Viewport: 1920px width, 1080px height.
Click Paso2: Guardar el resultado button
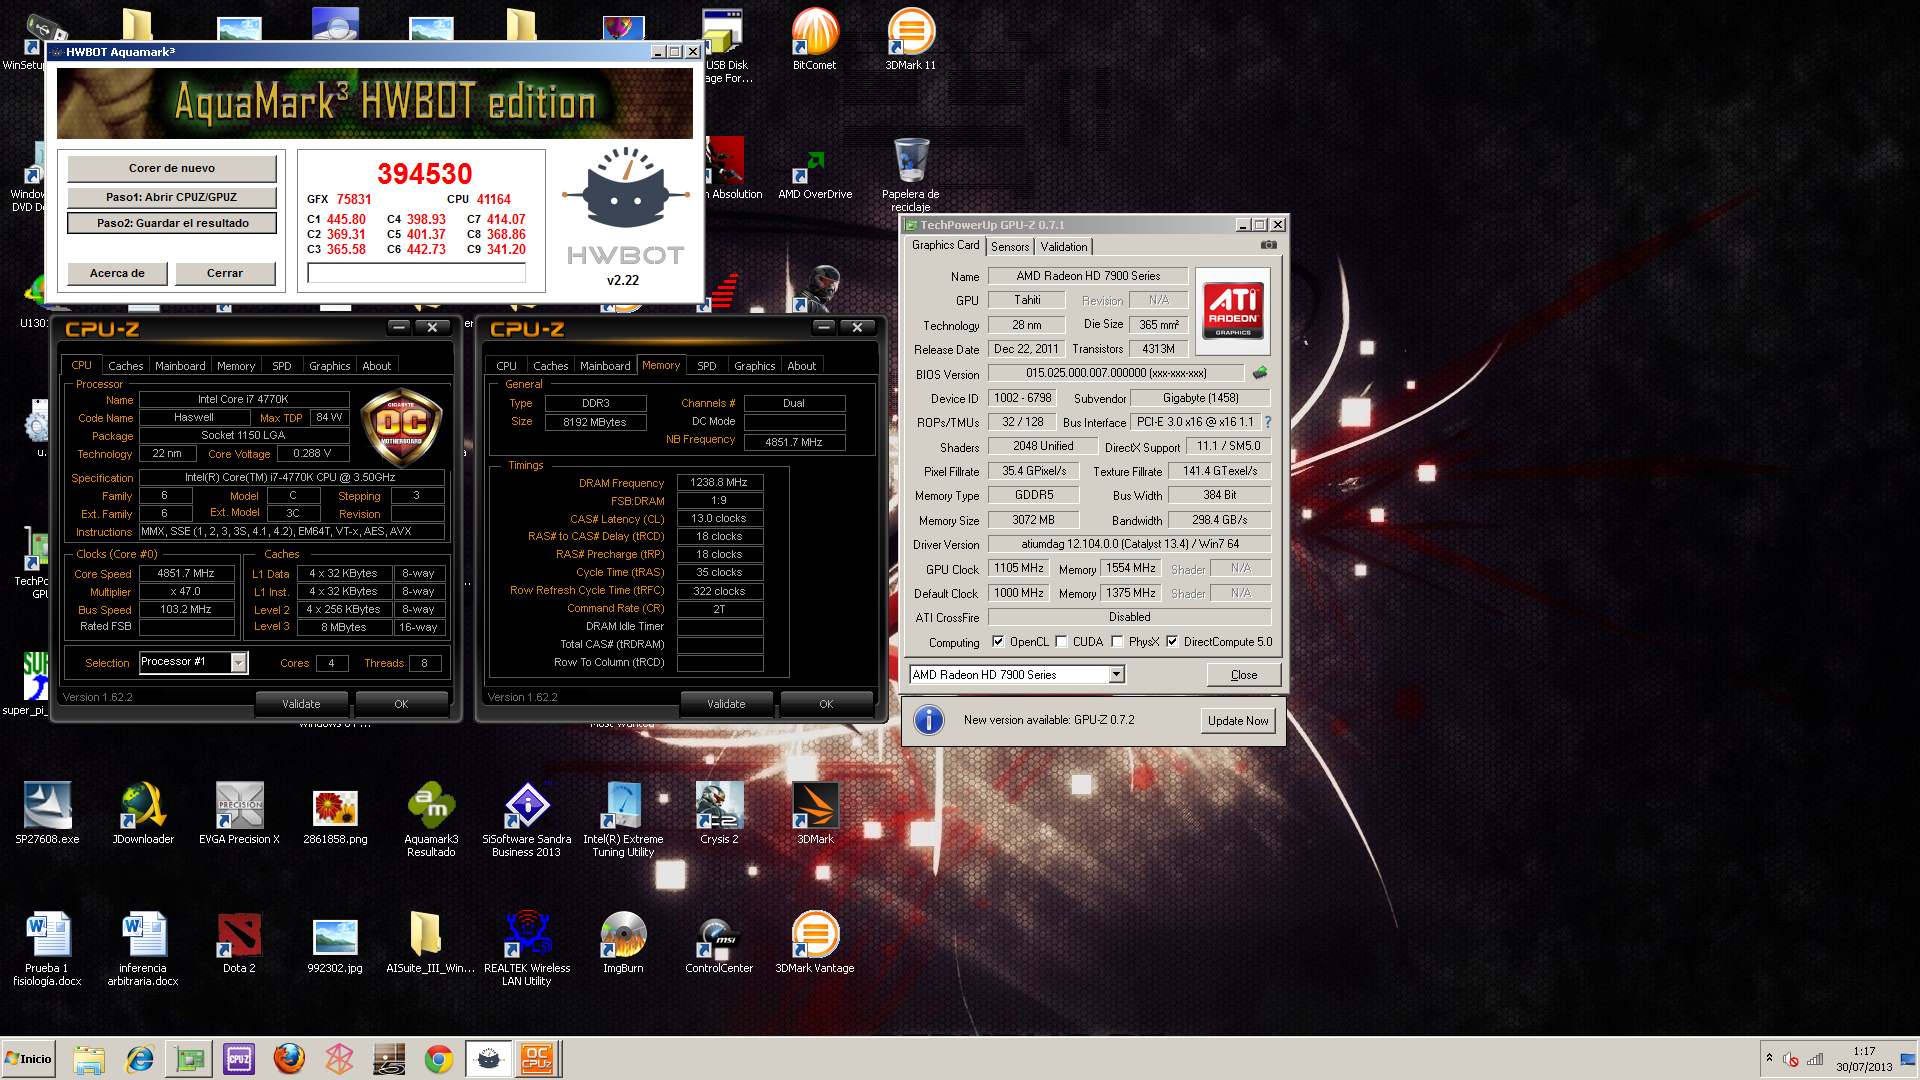pyautogui.click(x=172, y=223)
